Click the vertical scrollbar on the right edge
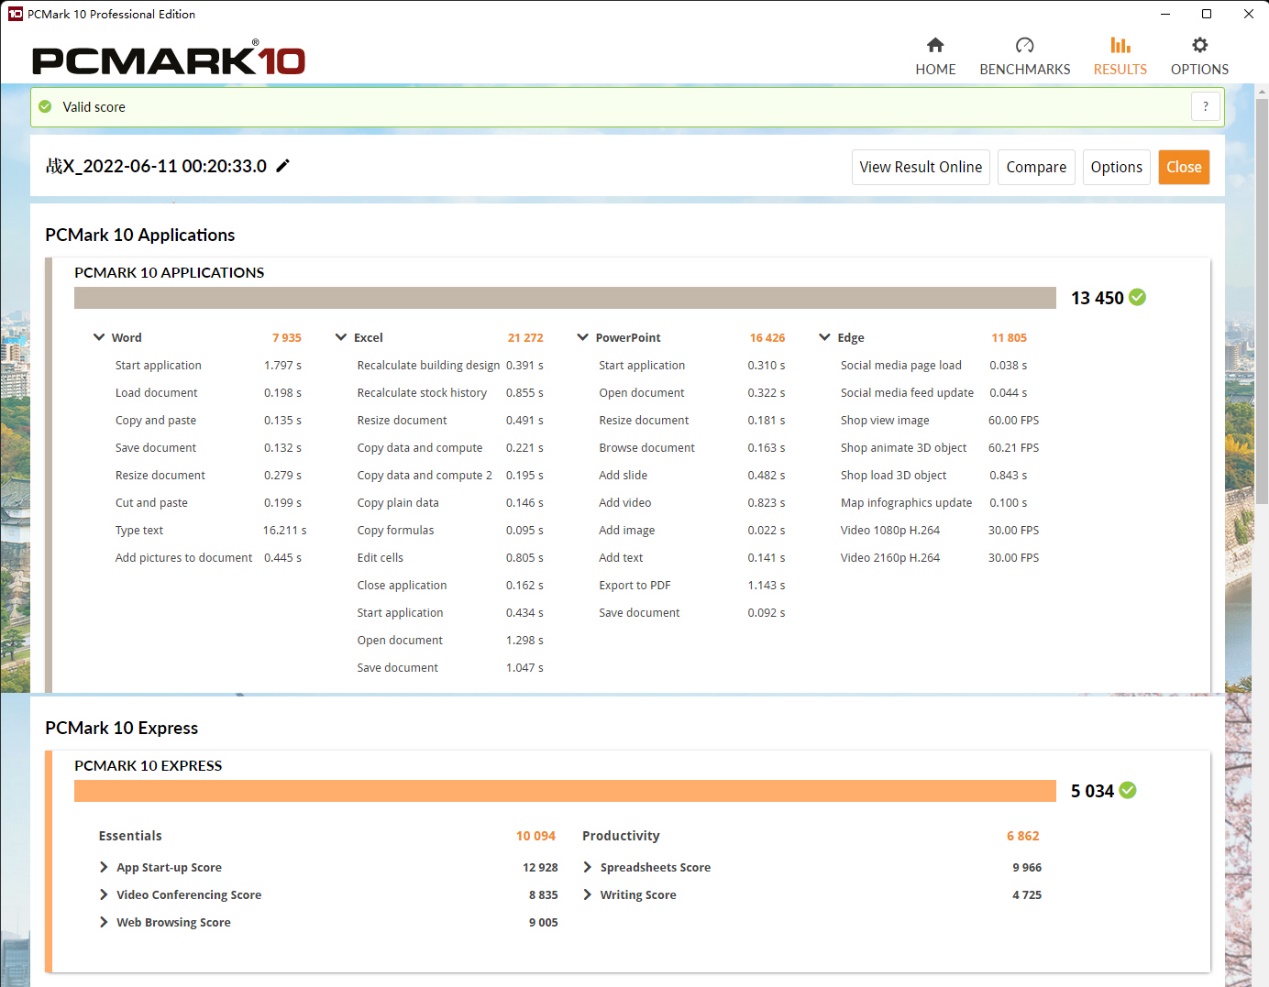The width and height of the screenshot is (1269, 987). pos(1262,500)
